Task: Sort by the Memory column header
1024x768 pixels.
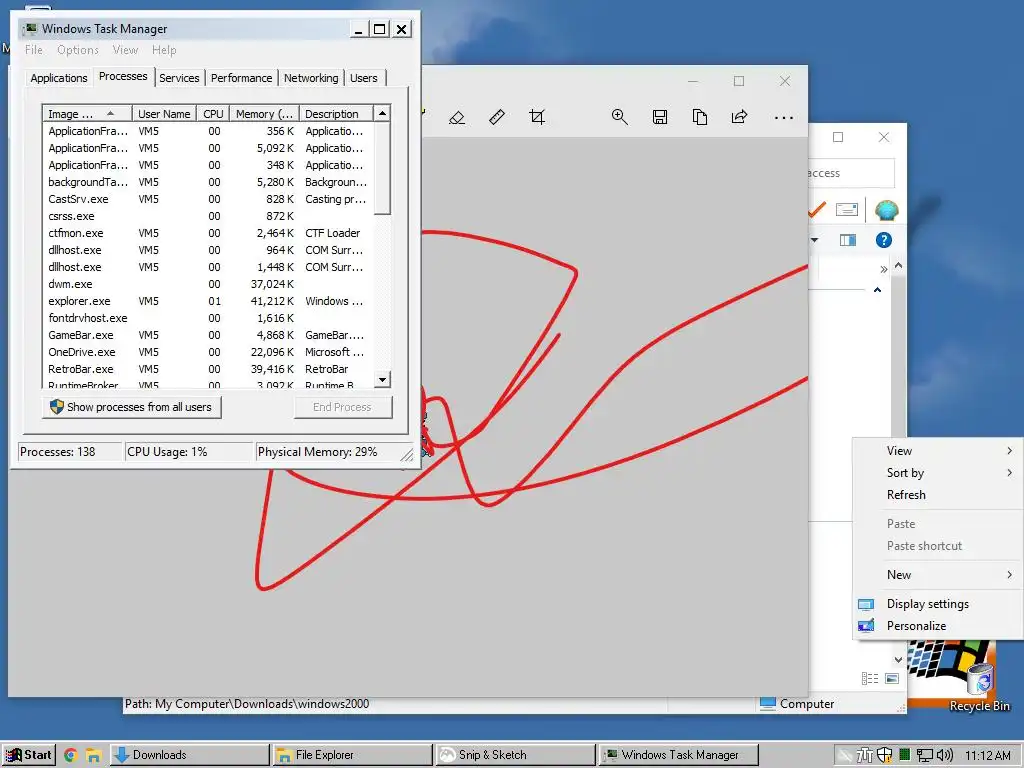Action: (x=264, y=114)
